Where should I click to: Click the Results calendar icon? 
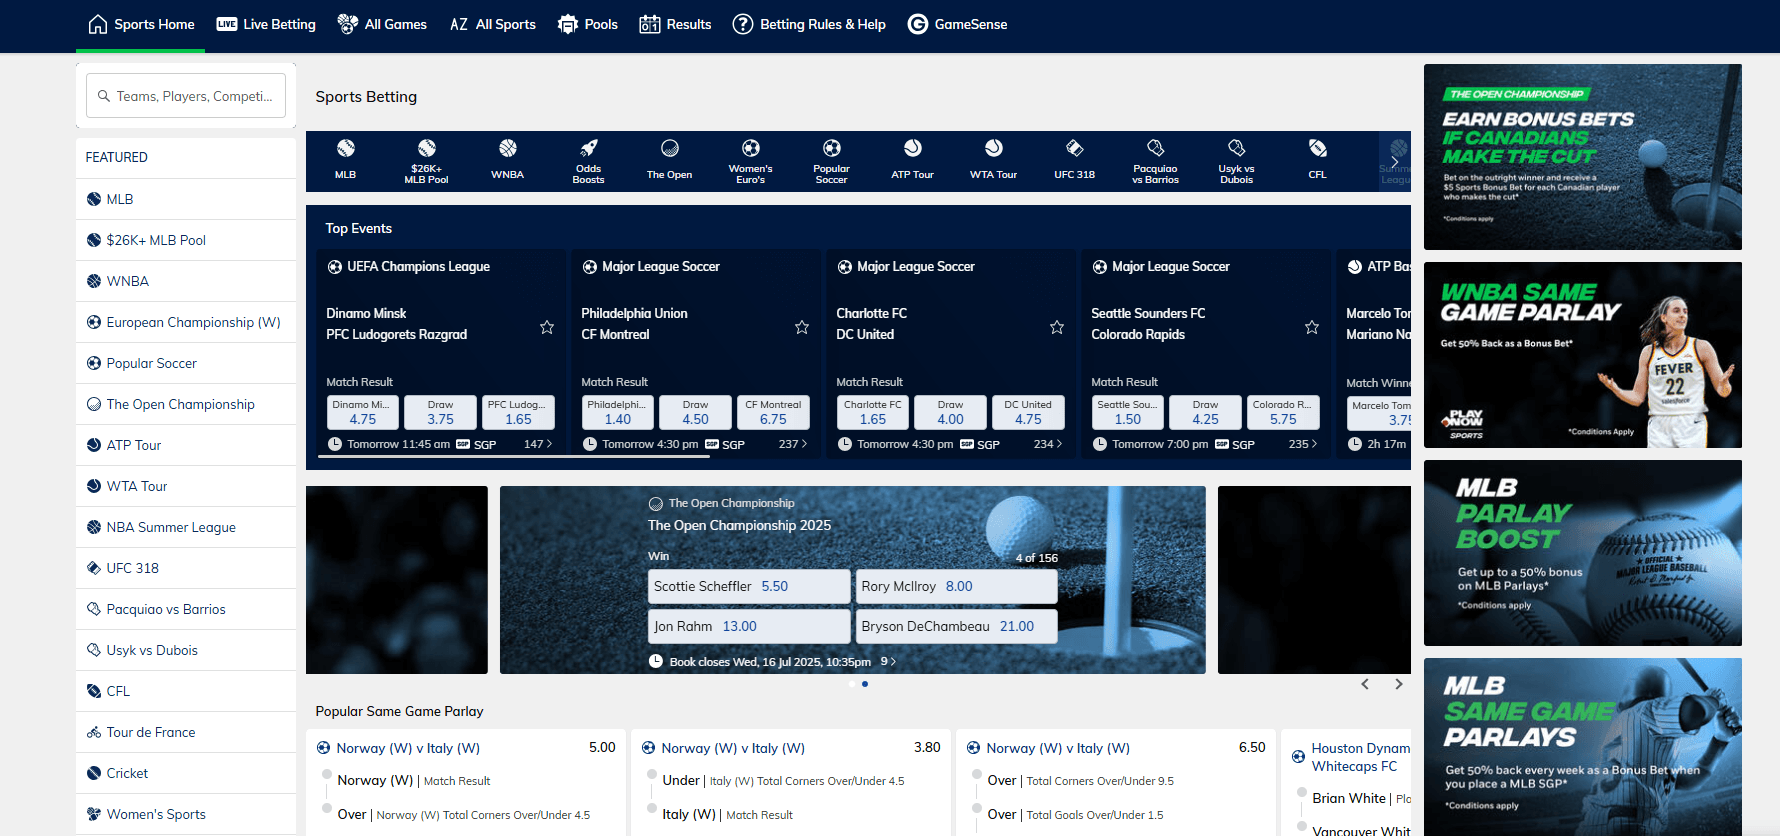(x=650, y=24)
